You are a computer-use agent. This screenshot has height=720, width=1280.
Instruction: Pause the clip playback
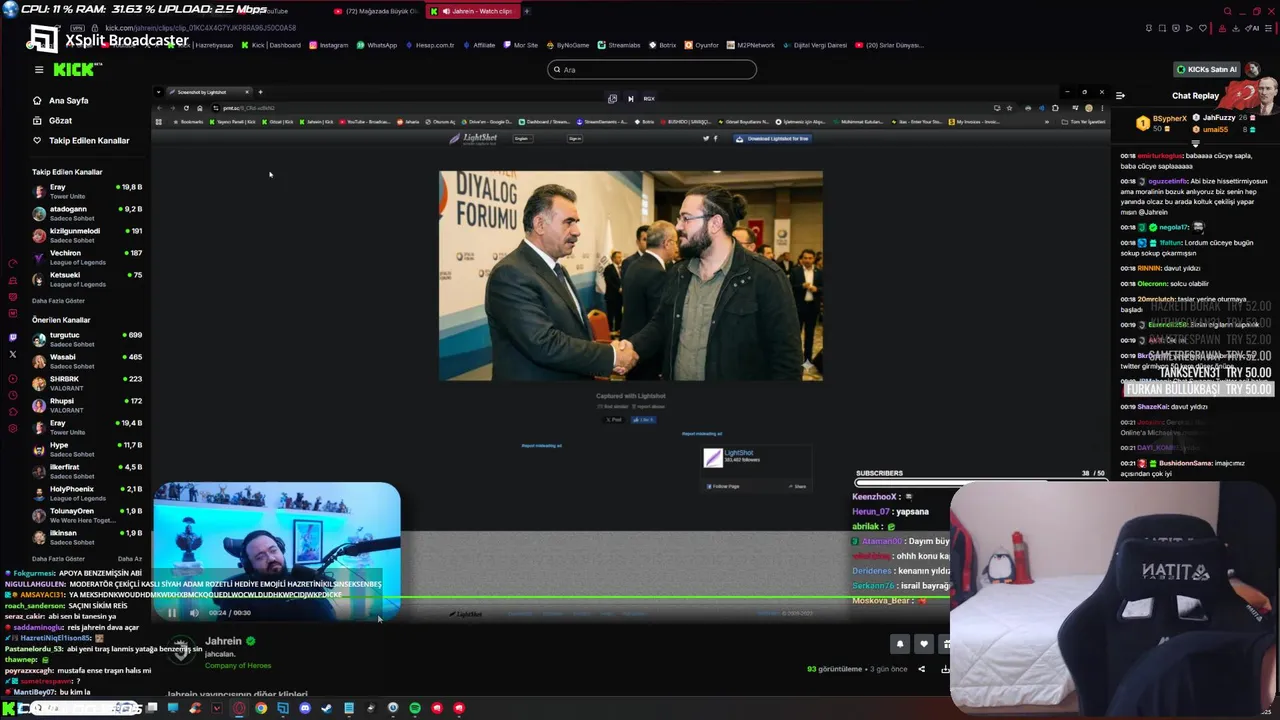(172, 613)
